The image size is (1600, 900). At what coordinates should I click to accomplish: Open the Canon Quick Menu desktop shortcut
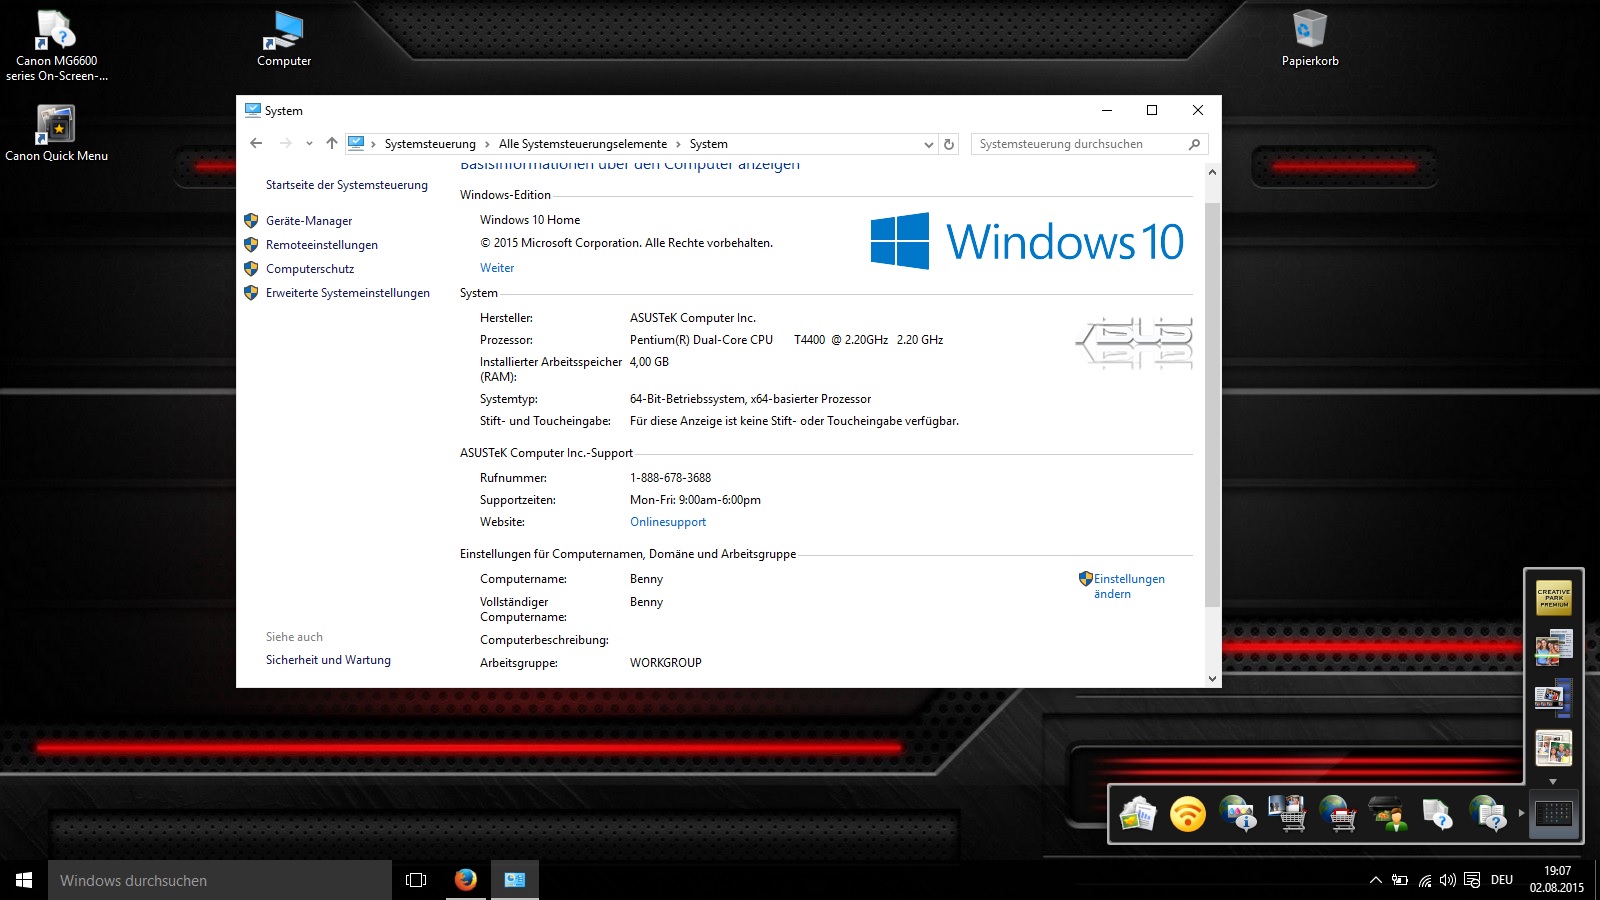coord(56,133)
